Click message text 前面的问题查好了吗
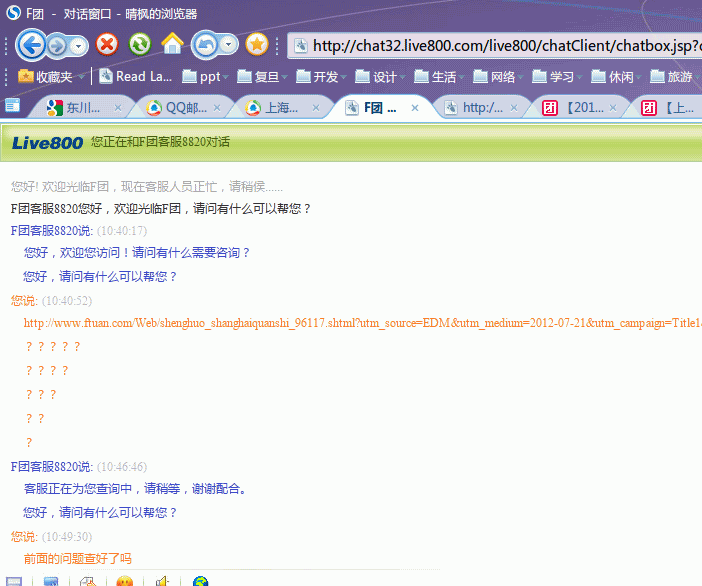 [78, 558]
